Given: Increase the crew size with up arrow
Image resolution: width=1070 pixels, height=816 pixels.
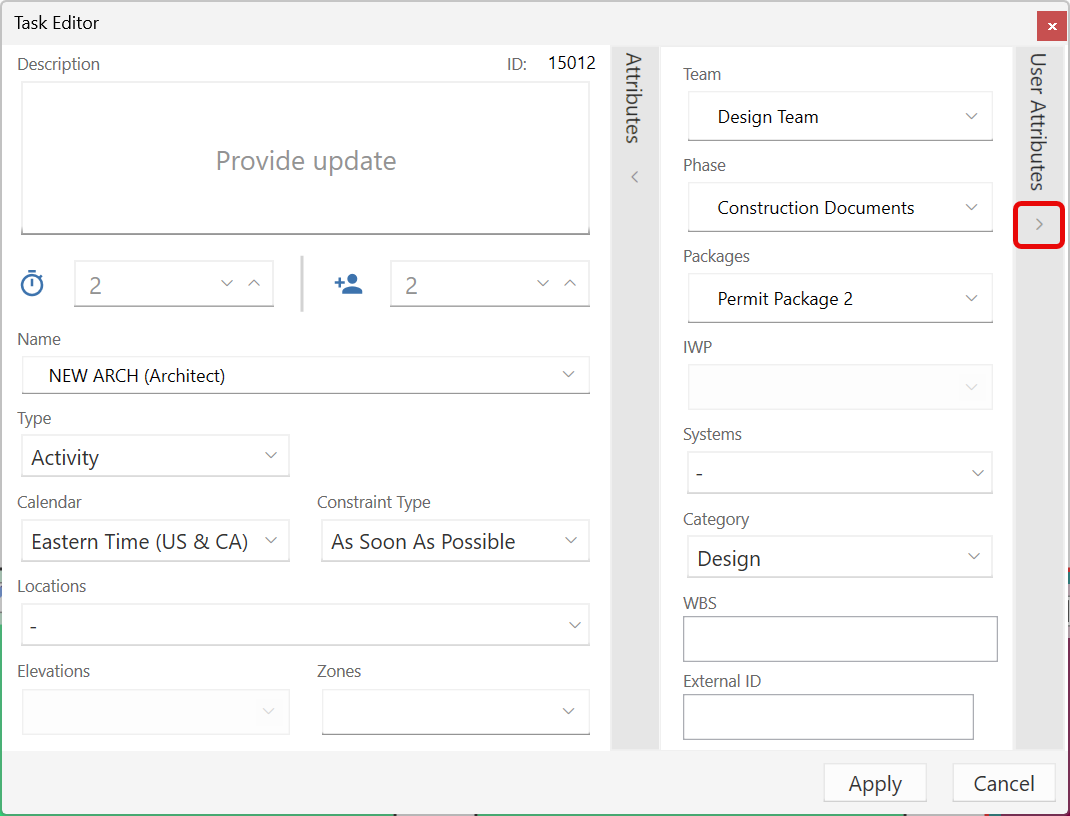Looking at the screenshot, I should pos(570,283).
